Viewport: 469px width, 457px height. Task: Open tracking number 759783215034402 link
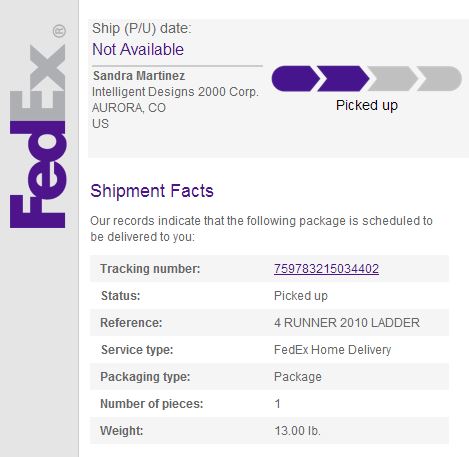326,269
